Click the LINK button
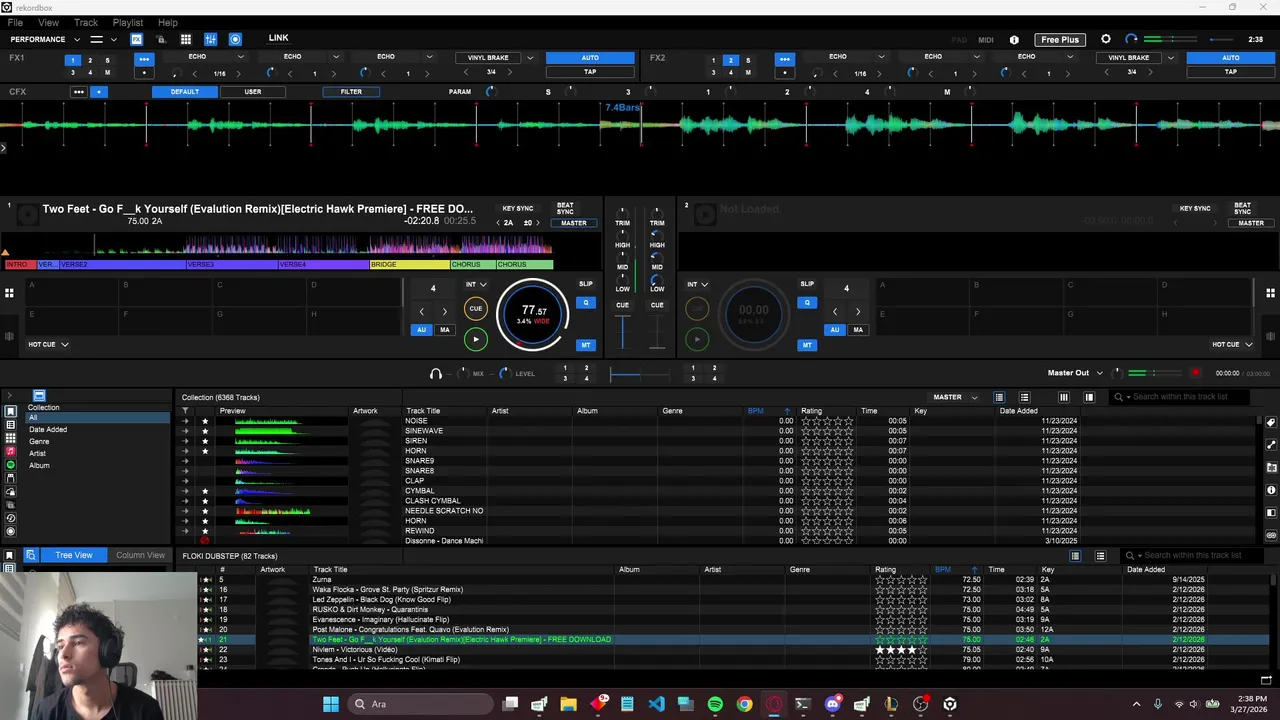Image resolution: width=1280 pixels, height=720 pixels. tap(278, 38)
